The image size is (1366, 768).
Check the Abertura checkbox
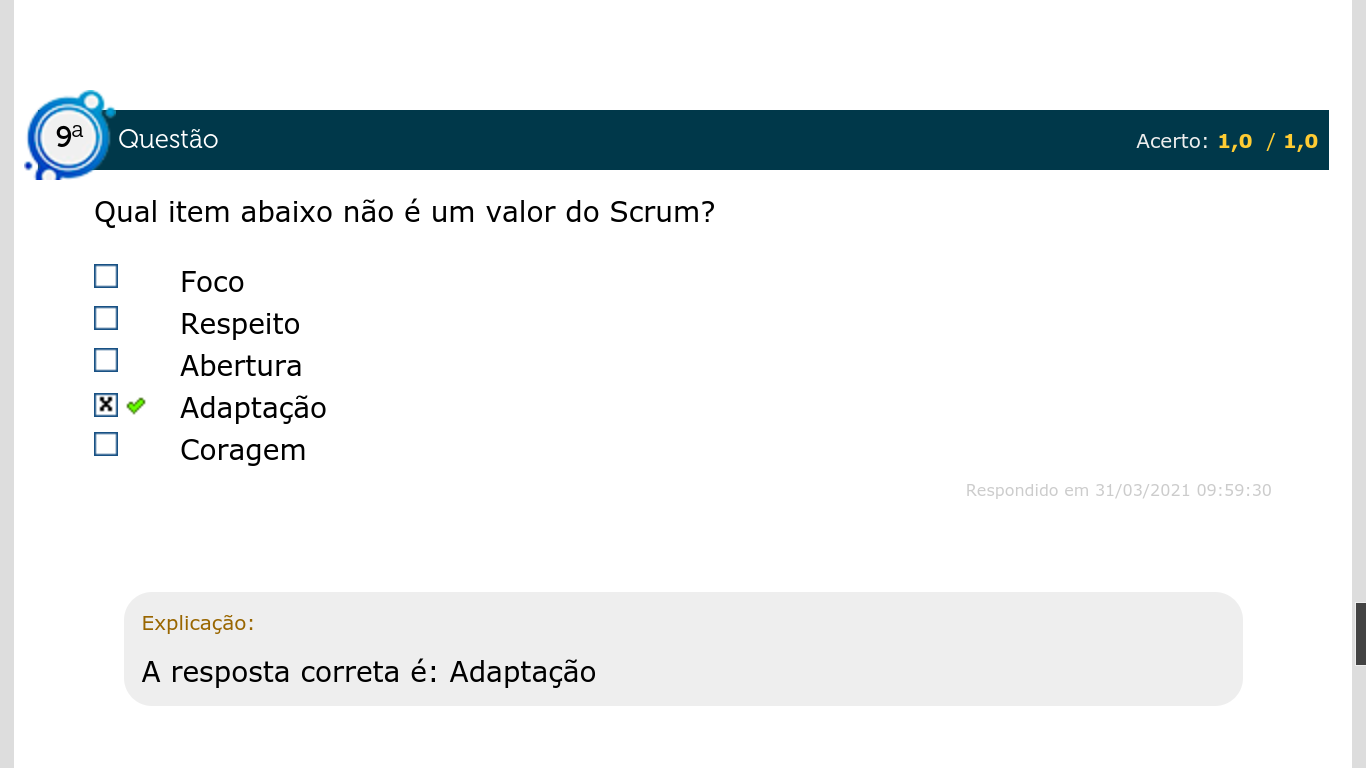pos(106,360)
